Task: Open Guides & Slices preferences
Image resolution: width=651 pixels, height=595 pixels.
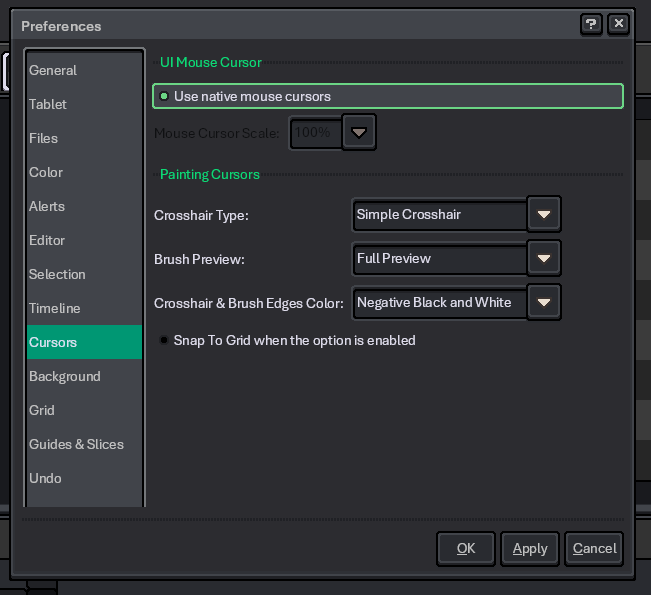Action: (77, 445)
